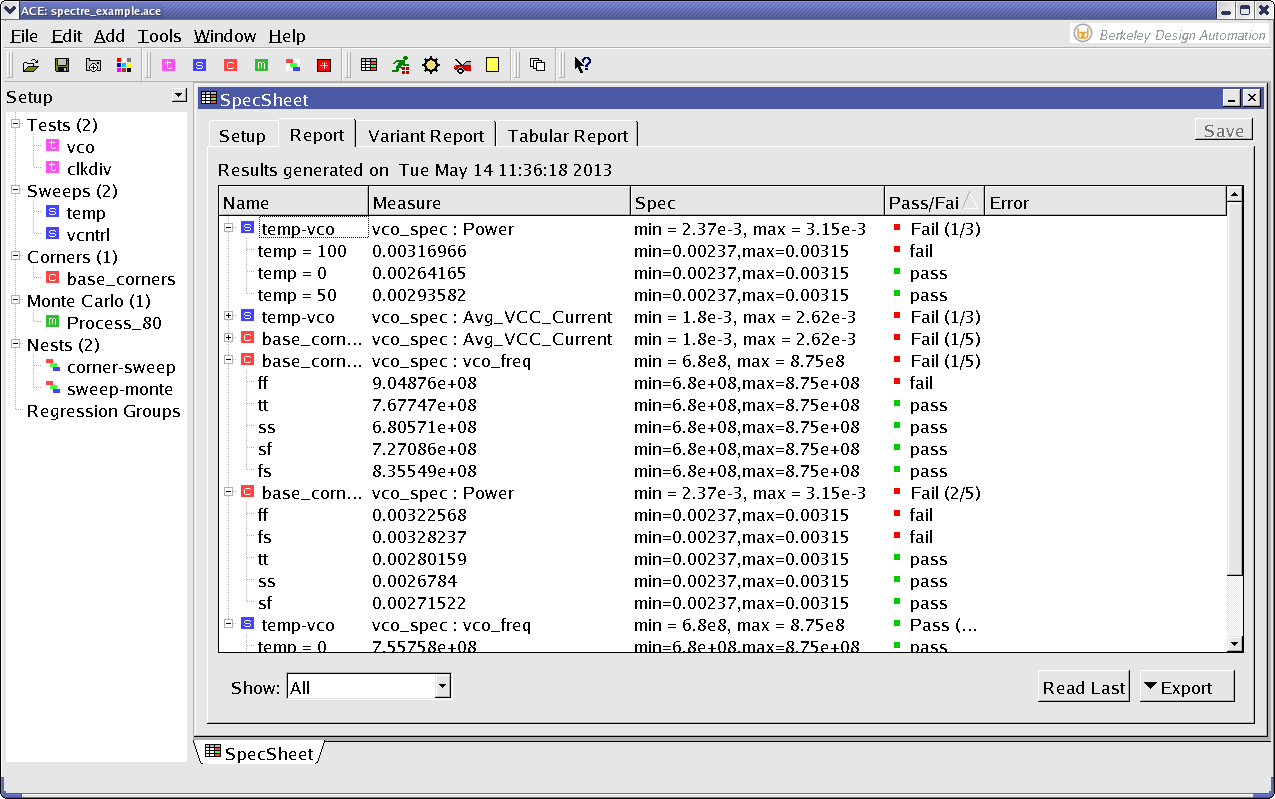Image resolution: width=1275 pixels, height=799 pixels.
Task: Sort by the Pass/Fail column header
Action: click(x=925, y=203)
